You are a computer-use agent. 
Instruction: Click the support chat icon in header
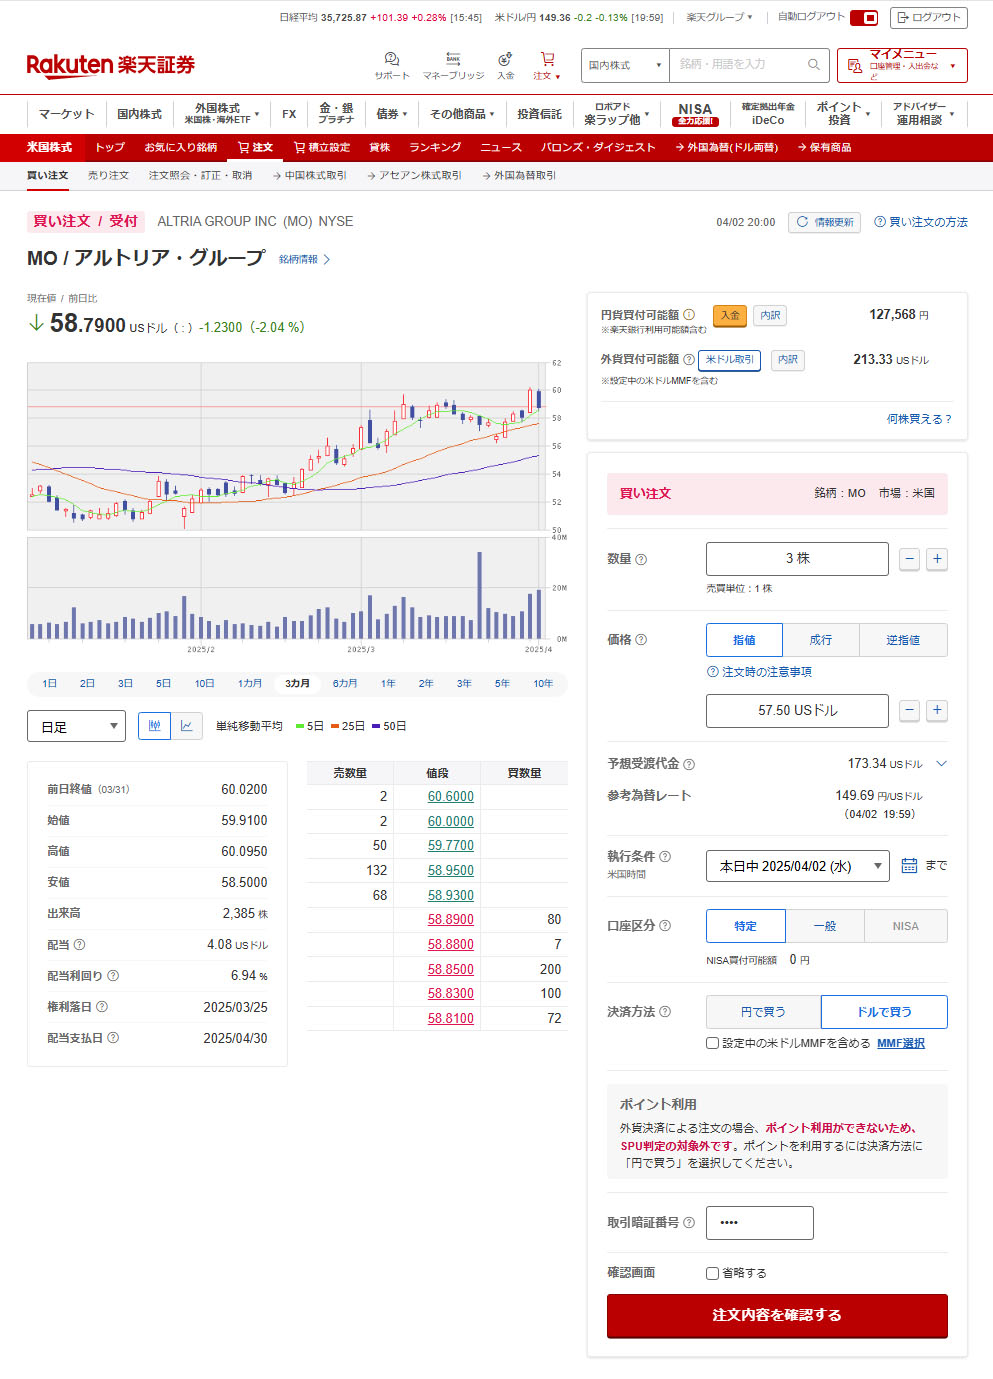(392, 60)
